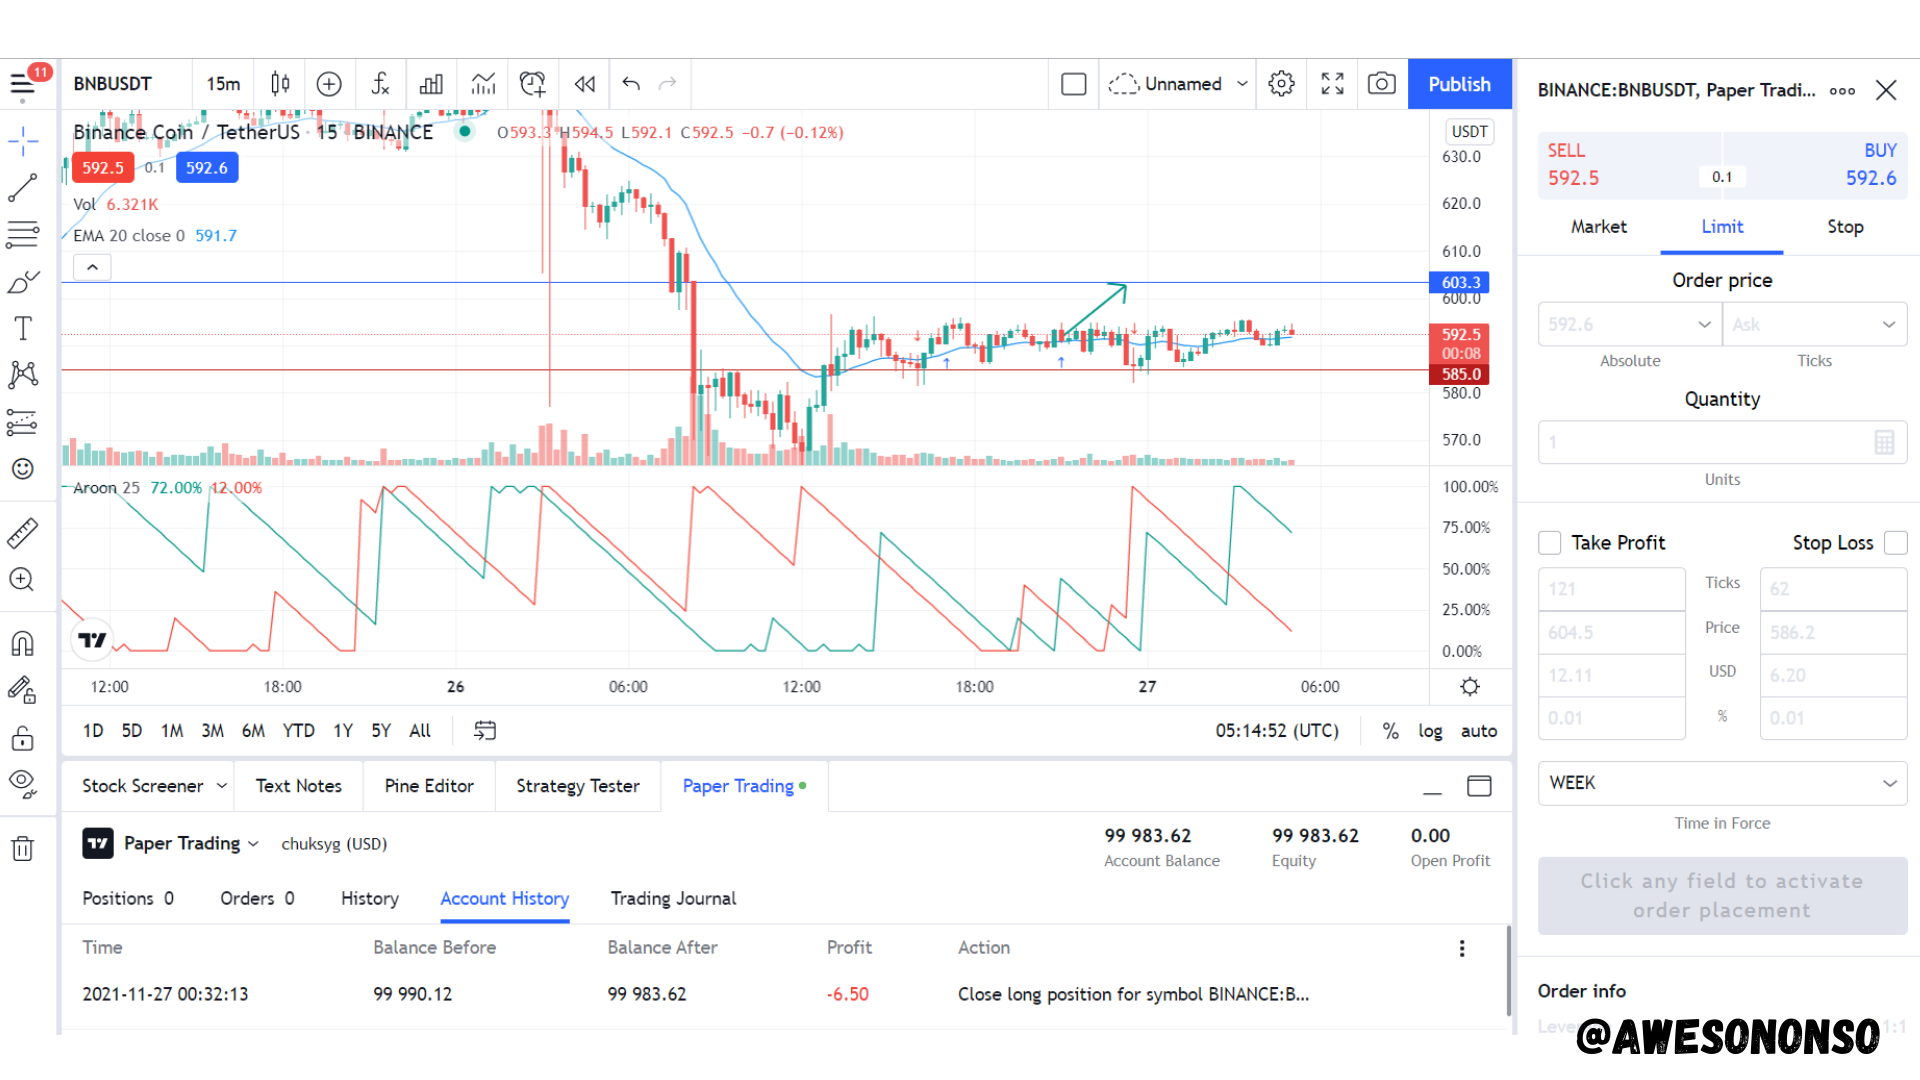The height and width of the screenshot is (1080, 1920).
Task: Publish the chart idea
Action: click(1459, 84)
